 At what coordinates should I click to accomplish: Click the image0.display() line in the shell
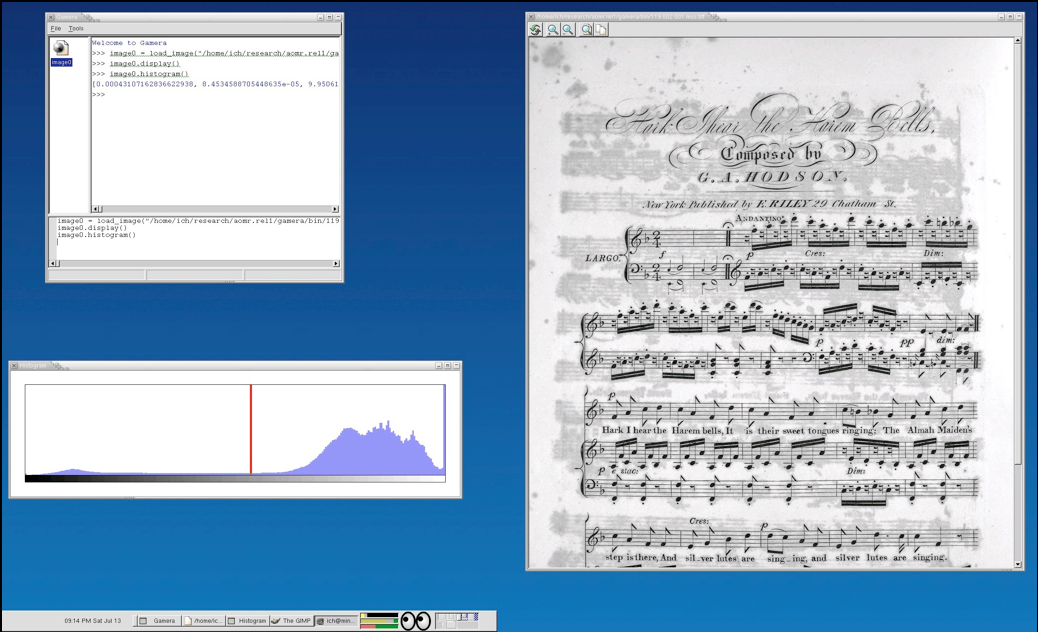[x=144, y=64]
